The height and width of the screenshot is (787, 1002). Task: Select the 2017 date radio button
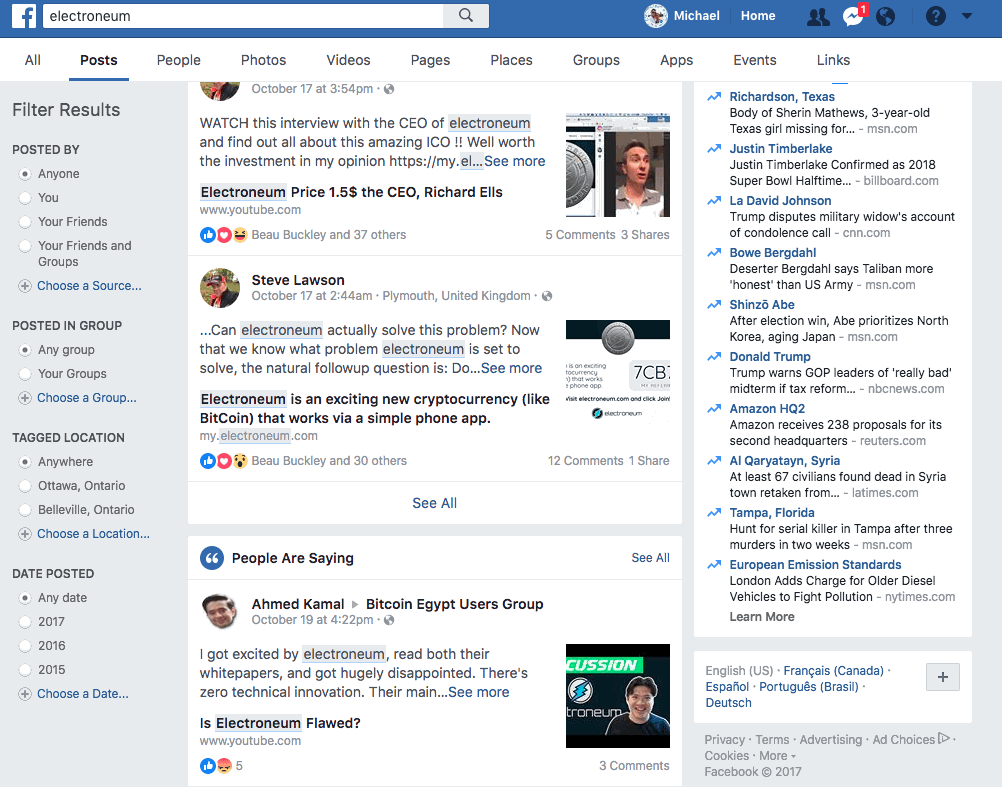point(25,622)
